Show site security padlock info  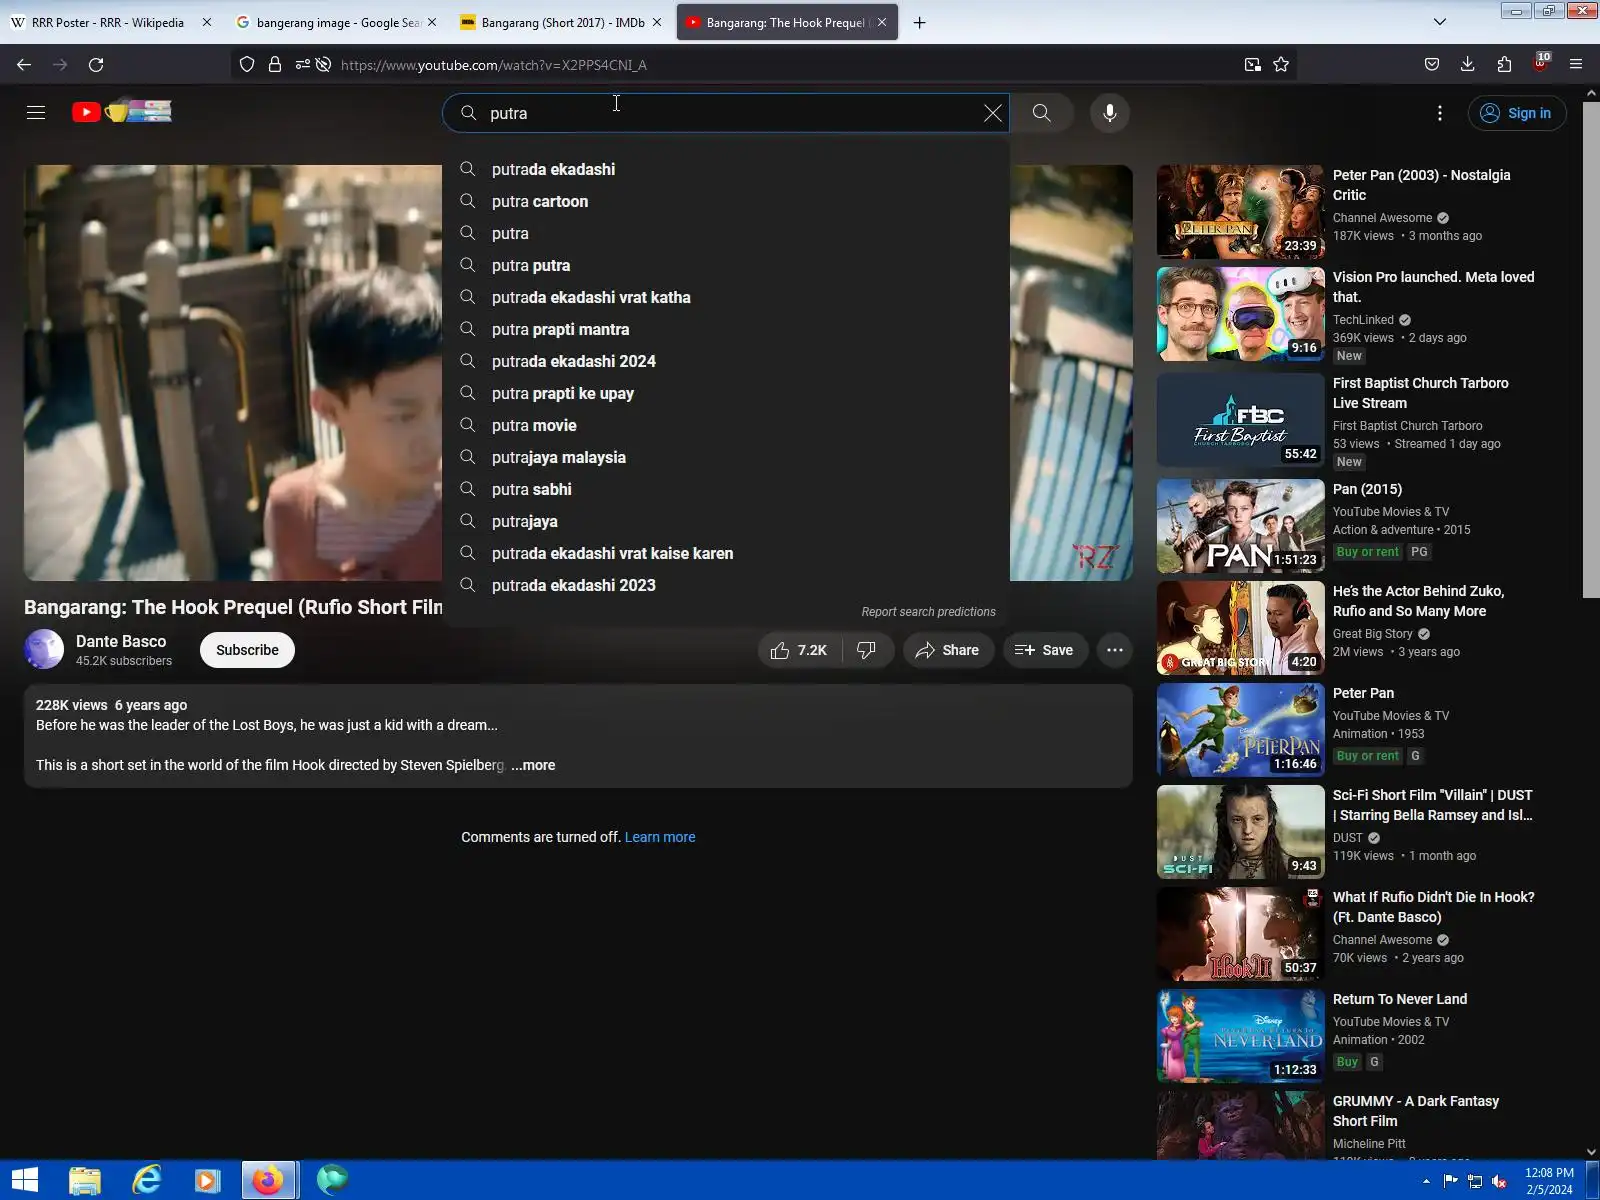pyautogui.click(x=275, y=65)
